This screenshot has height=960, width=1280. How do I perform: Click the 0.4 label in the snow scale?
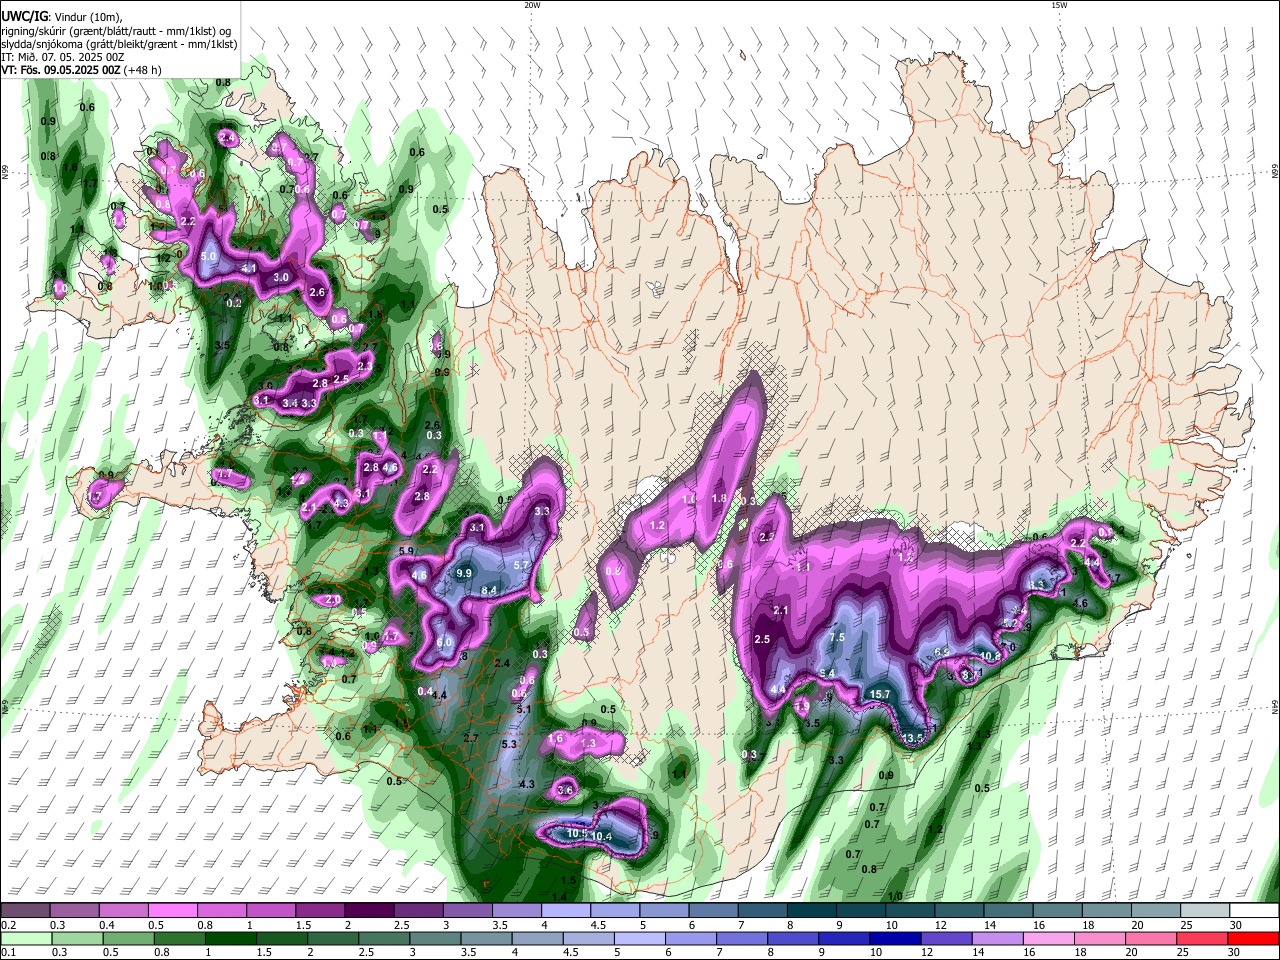click(107, 925)
